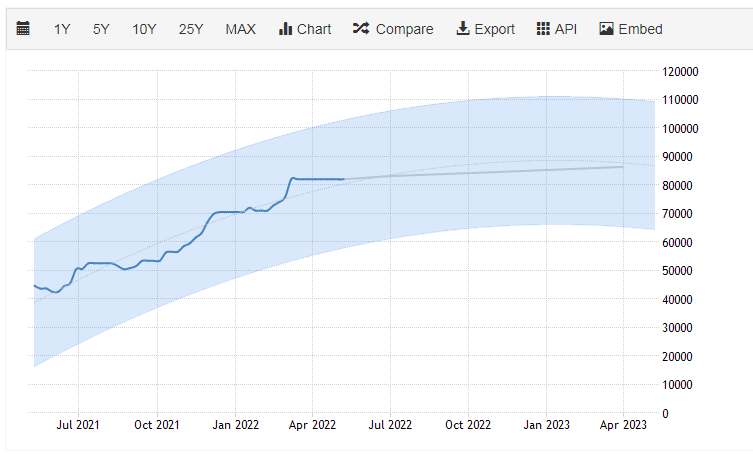Click the Export download arrow icon
Image resolution: width=753 pixels, height=455 pixels.
click(x=463, y=29)
